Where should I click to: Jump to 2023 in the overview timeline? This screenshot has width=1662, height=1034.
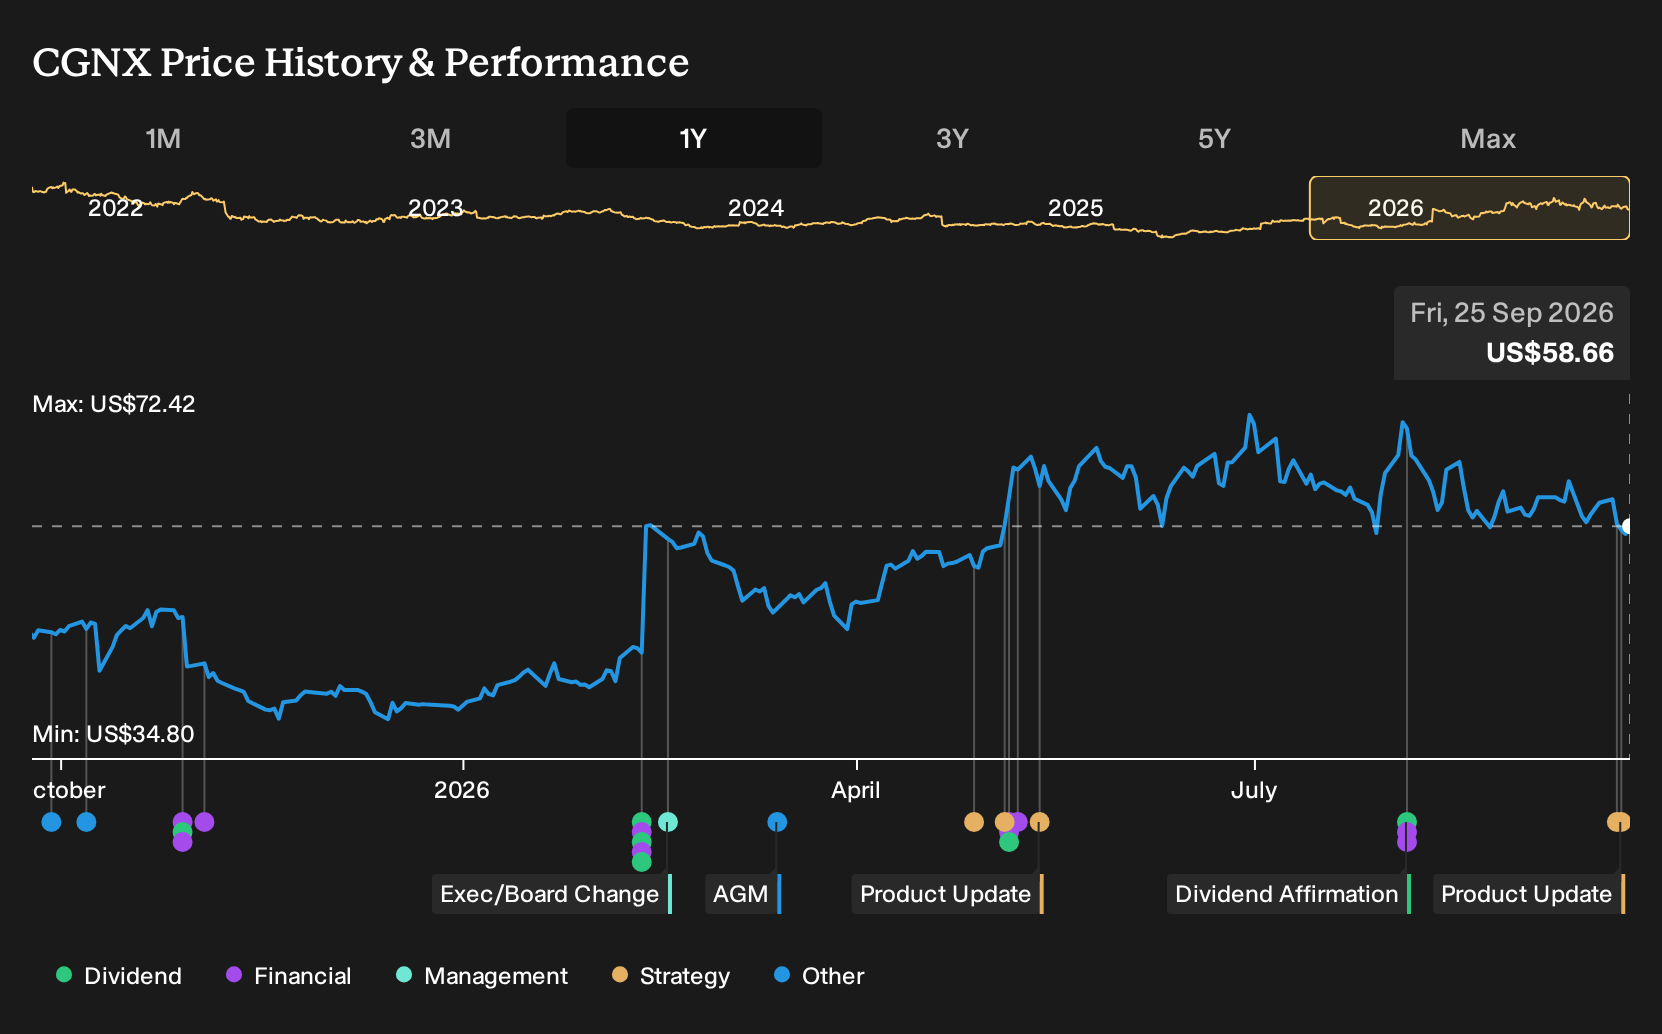(436, 208)
